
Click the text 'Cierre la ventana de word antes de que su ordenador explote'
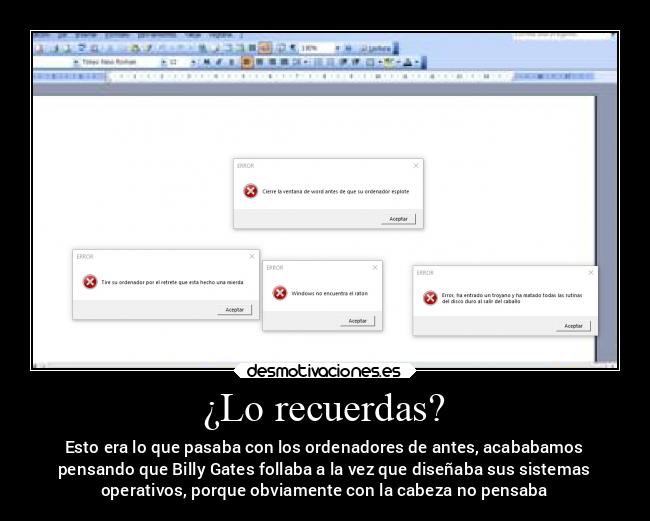tap(336, 191)
